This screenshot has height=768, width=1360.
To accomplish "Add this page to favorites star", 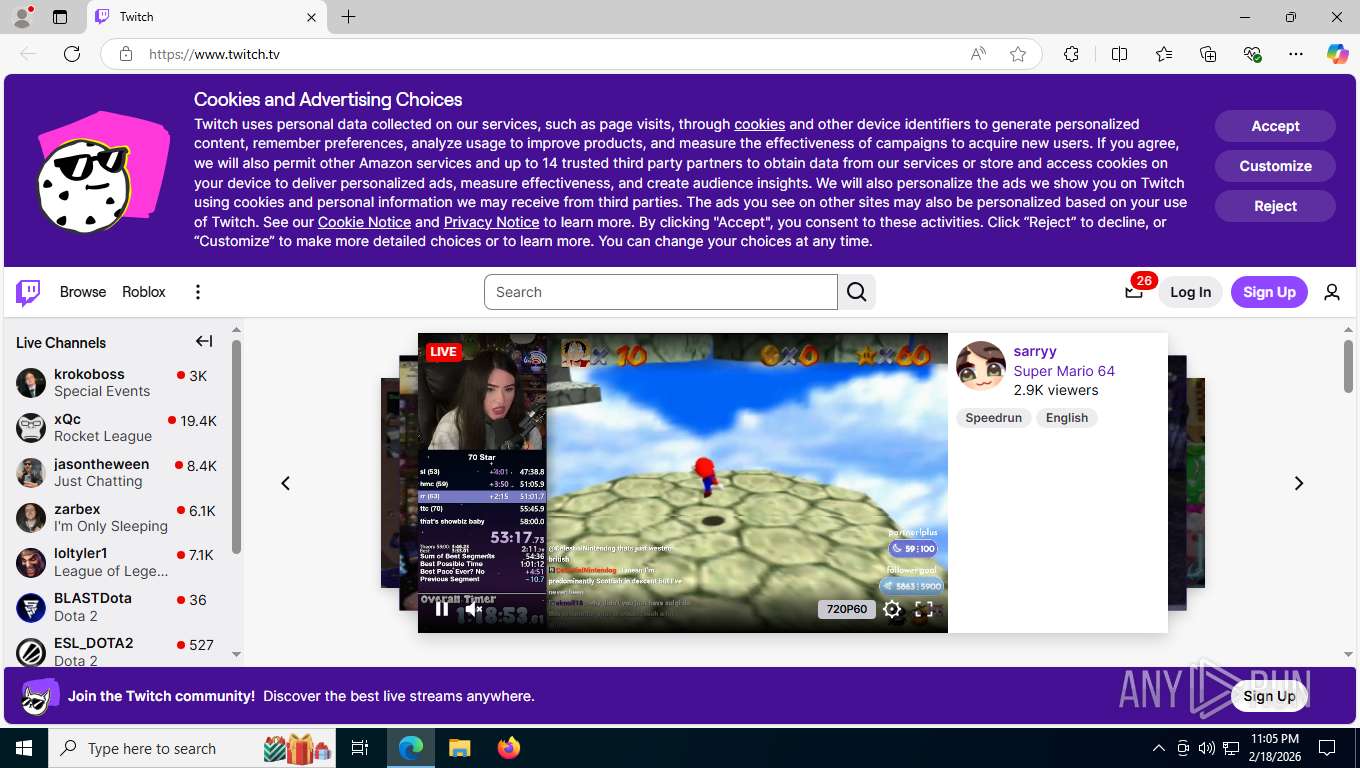I will click(x=1018, y=54).
